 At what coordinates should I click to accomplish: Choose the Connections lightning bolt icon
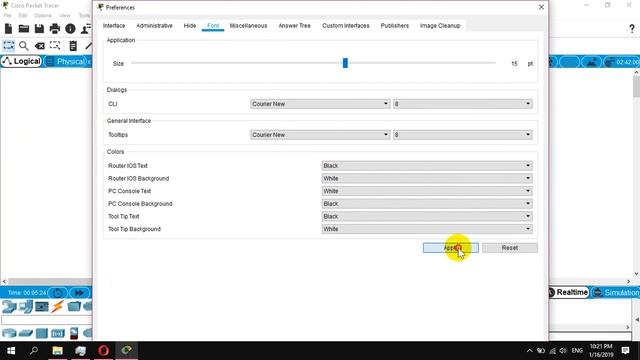pos(58,307)
